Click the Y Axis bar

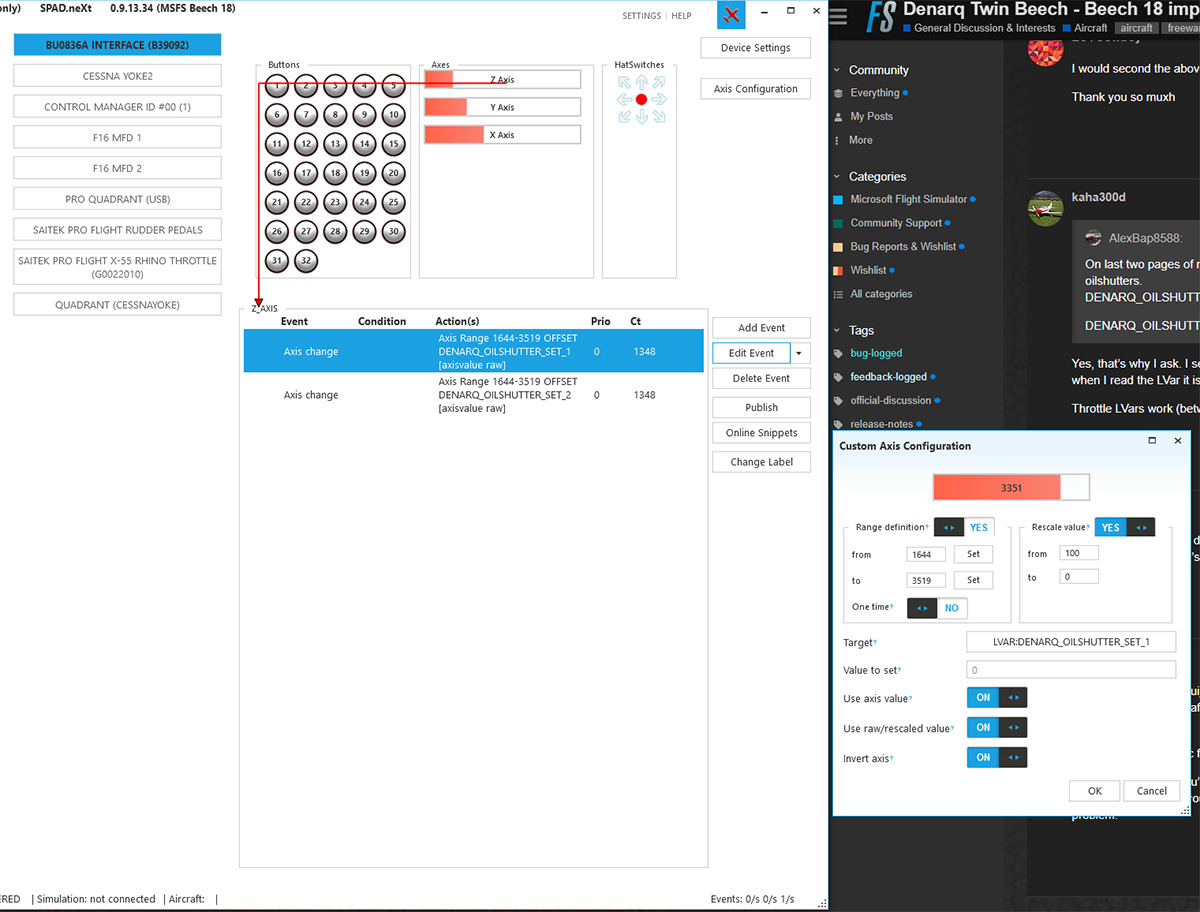502,107
